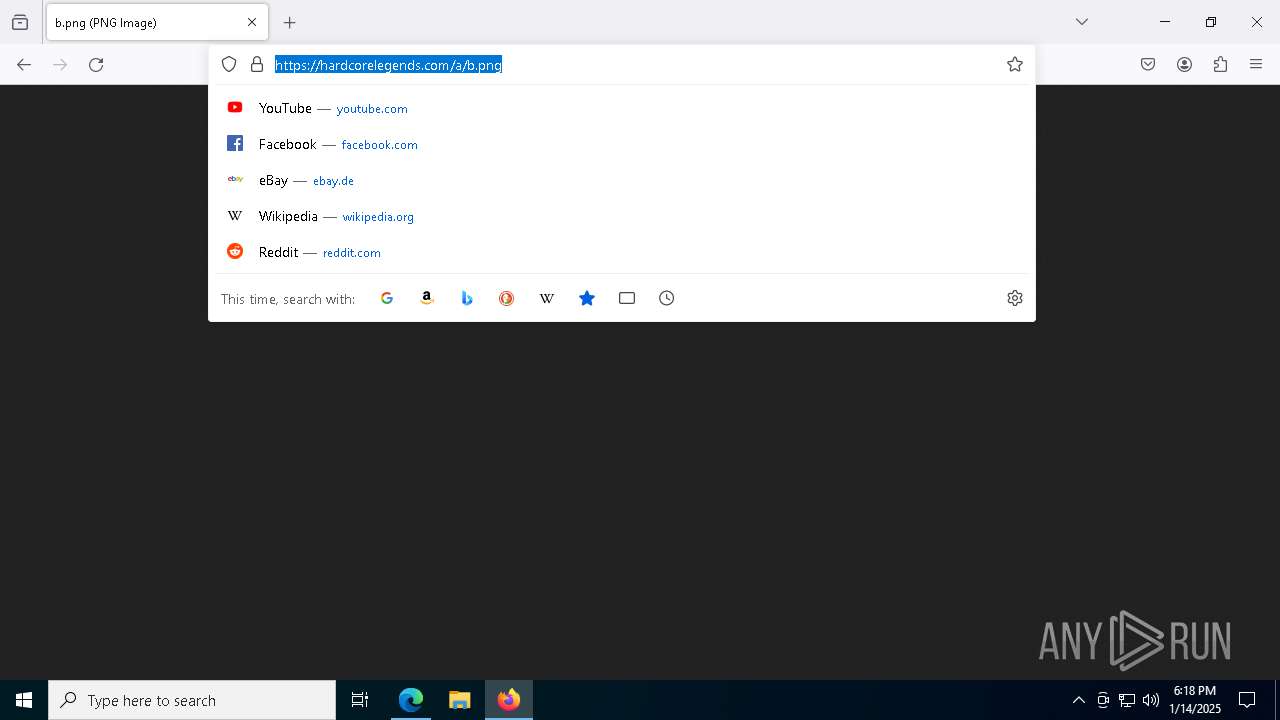Go back one page
The width and height of the screenshot is (1280, 720).
(24, 65)
